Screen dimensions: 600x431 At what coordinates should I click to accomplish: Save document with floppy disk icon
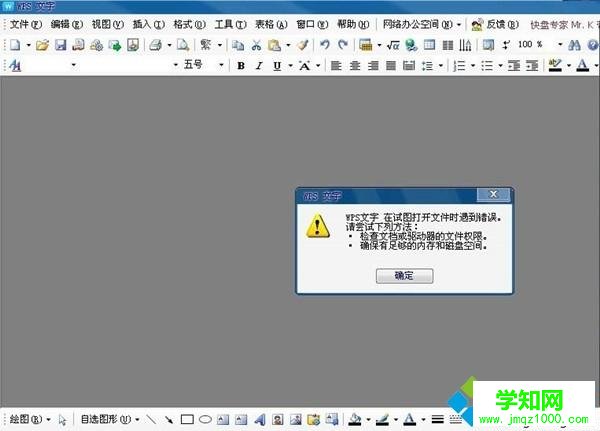(60, 45)
